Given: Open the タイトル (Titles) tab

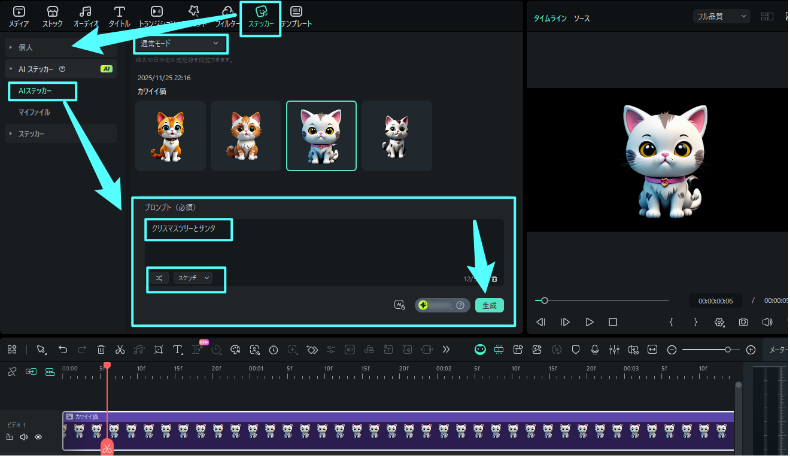Looking at the screenshot, I should tap(119, 16).
